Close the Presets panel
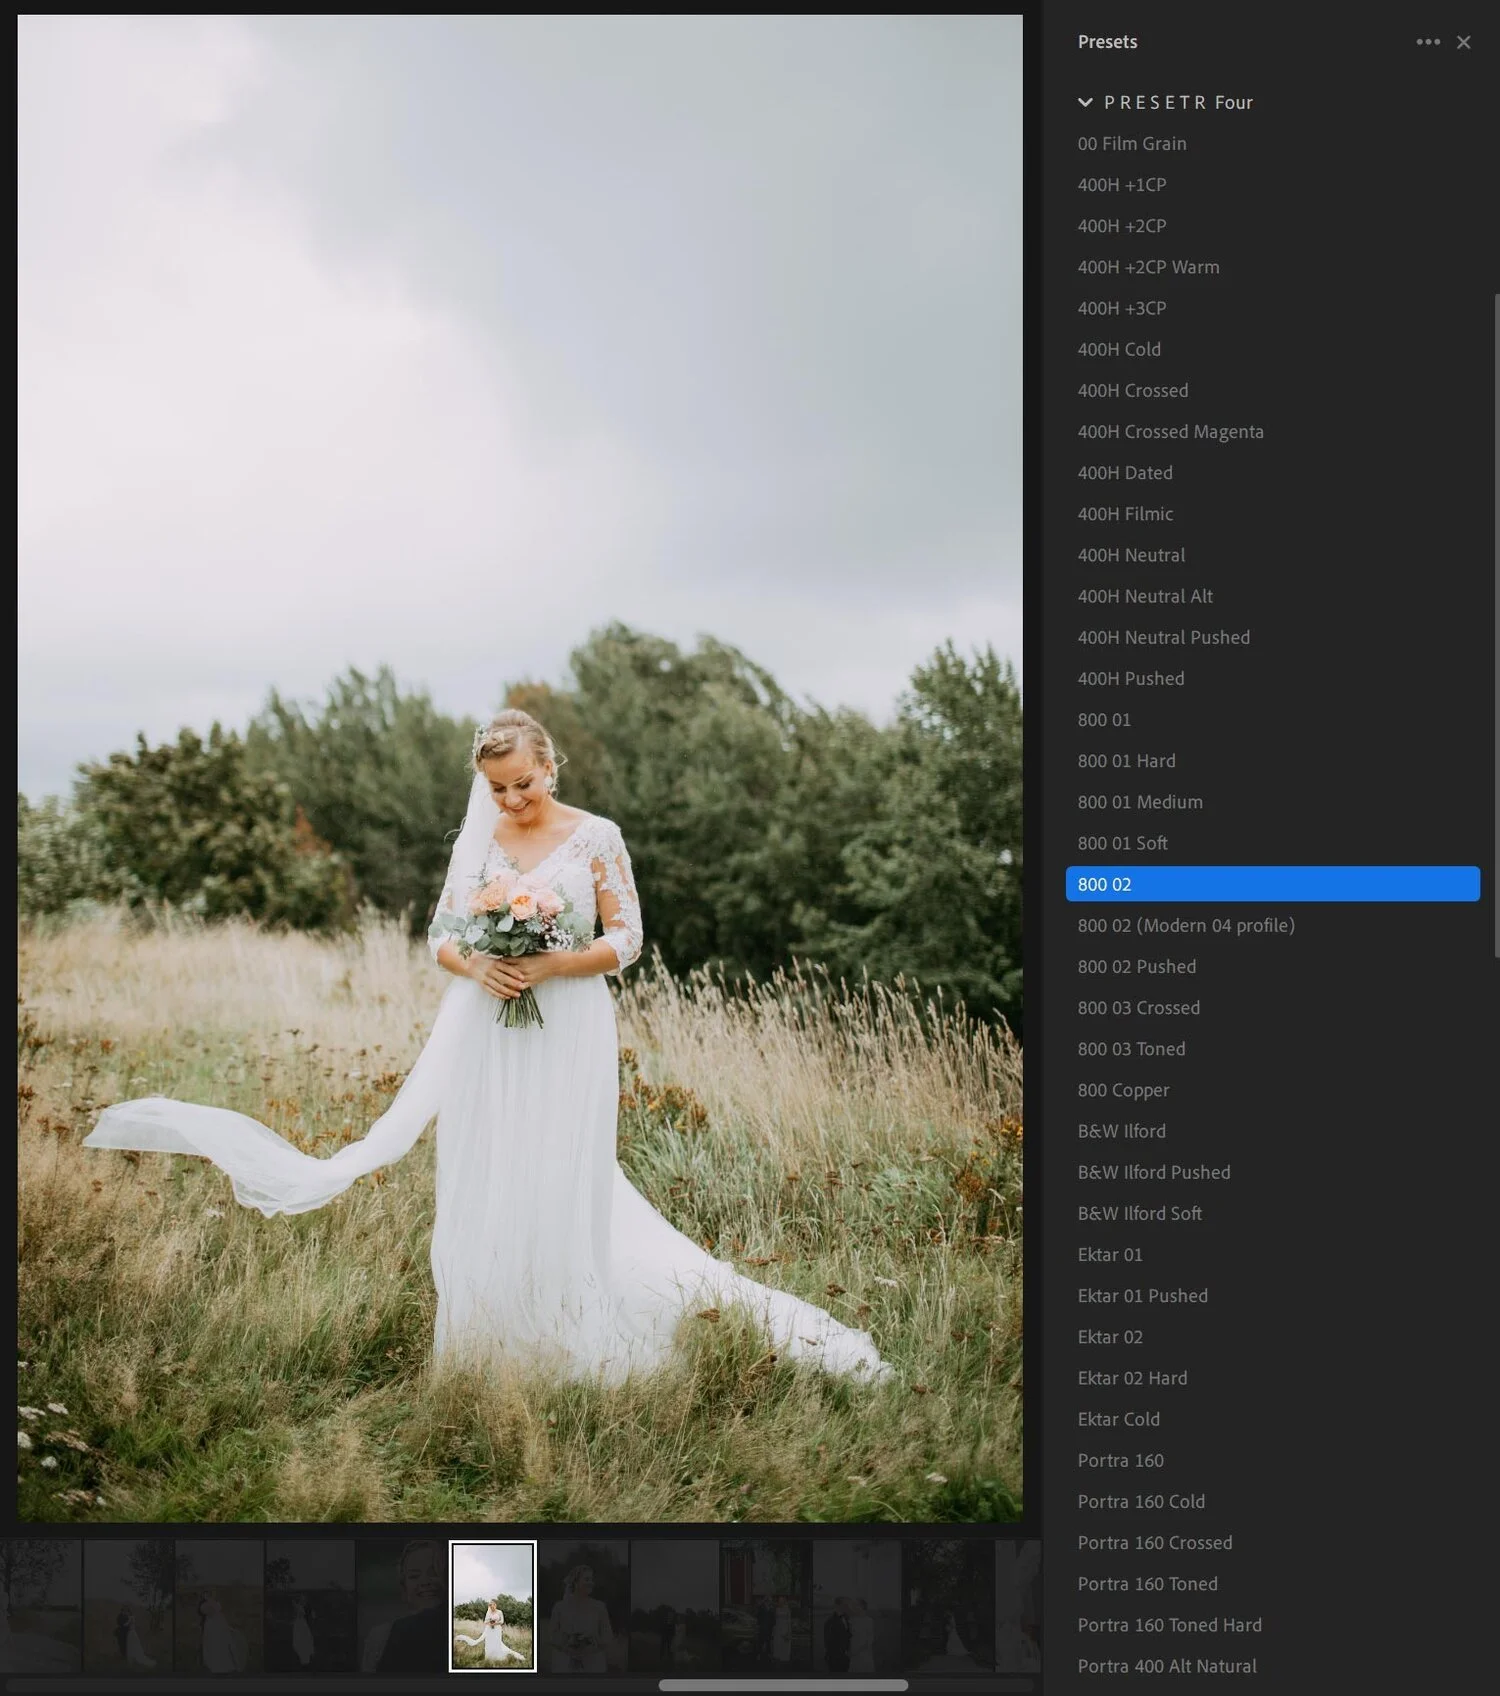The width and height of the screenshot is (1500, 1696). 1463,42
